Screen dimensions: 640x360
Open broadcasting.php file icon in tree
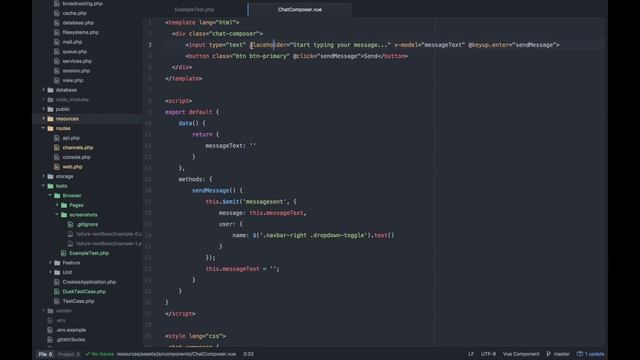coord(57,4)
